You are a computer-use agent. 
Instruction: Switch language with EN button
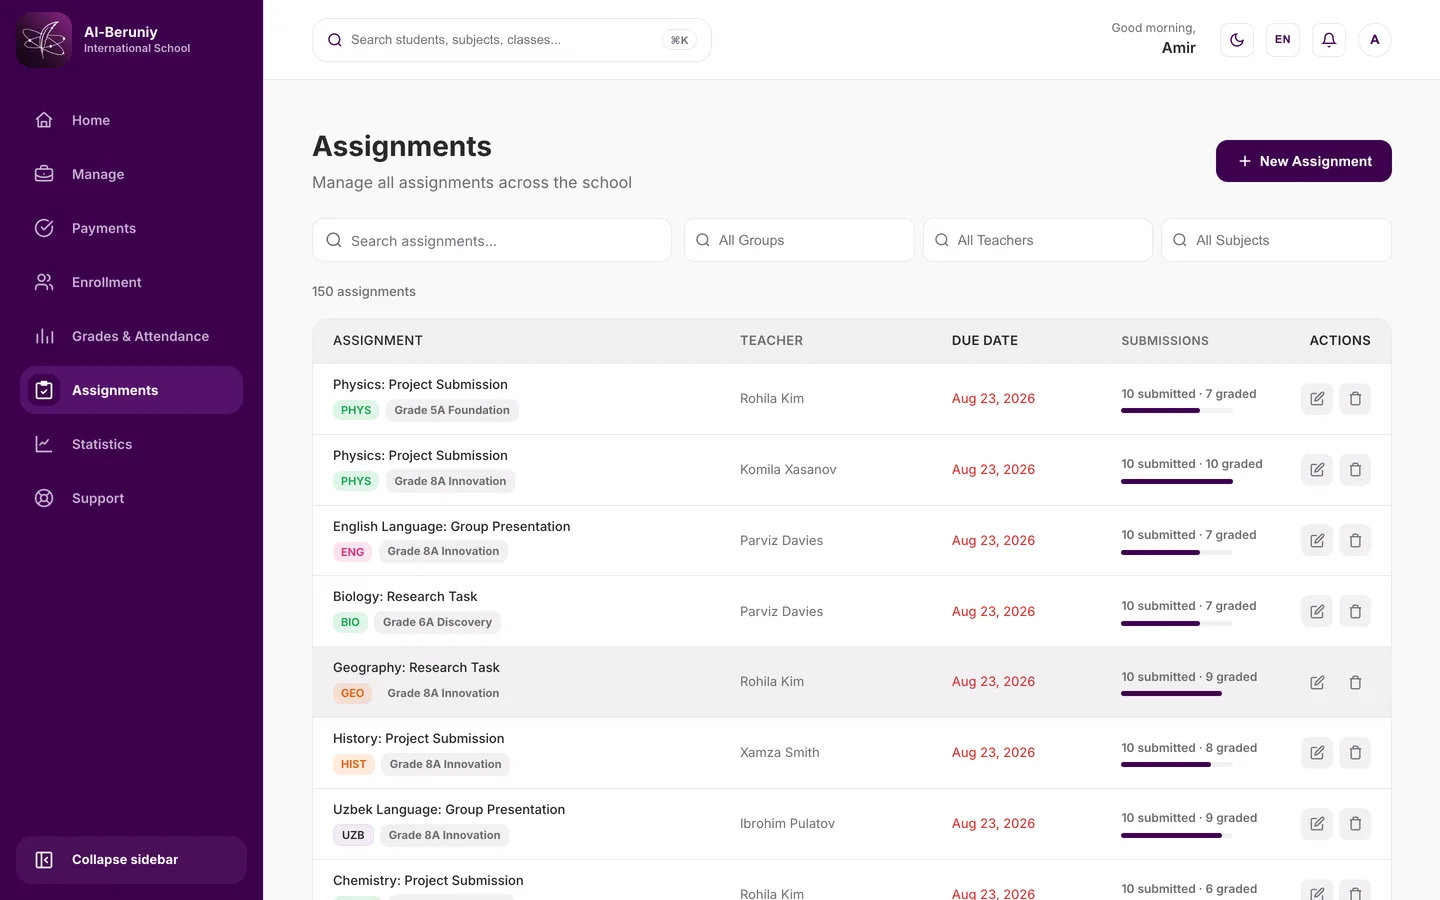(x=1283, y=40)
